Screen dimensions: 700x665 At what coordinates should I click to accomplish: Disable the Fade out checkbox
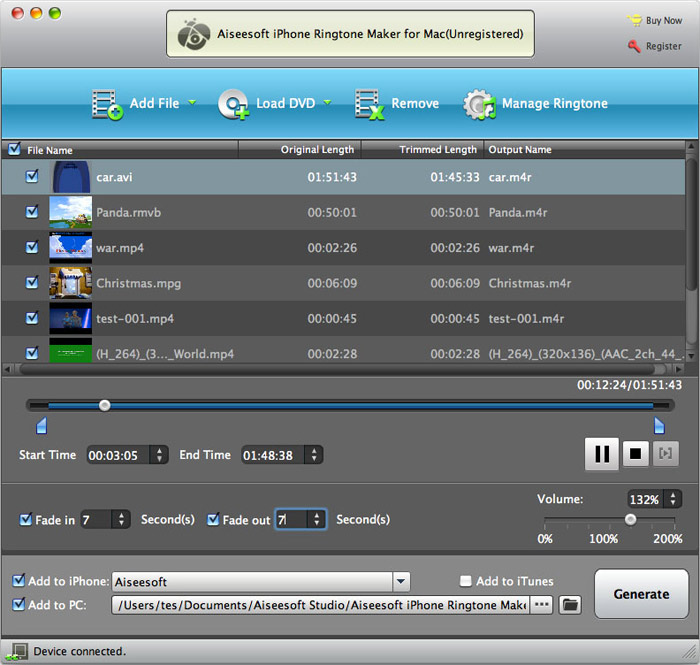(x=213, y=519)
